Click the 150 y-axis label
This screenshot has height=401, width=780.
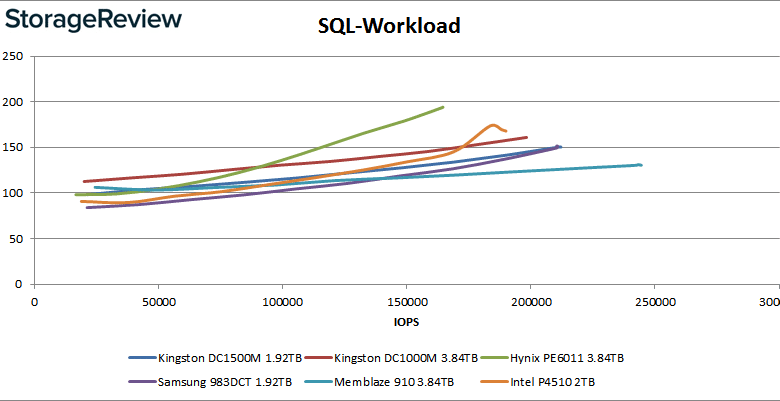coord(11,147)
